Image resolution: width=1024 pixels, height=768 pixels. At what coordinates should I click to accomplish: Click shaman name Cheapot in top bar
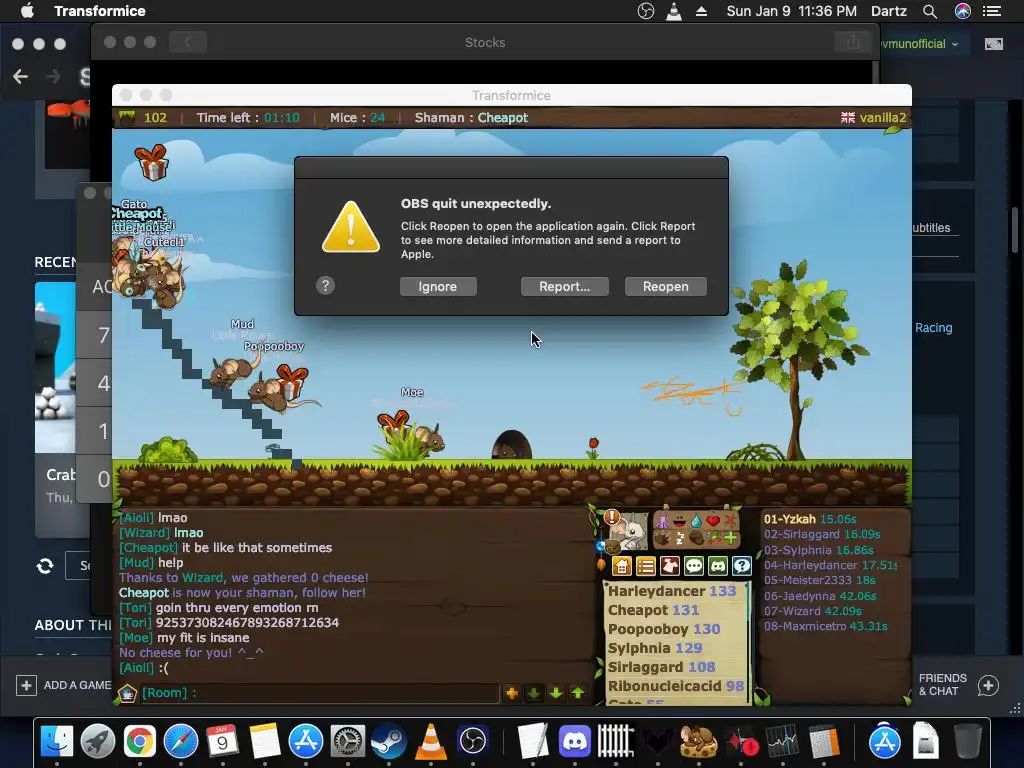(502, 118)
